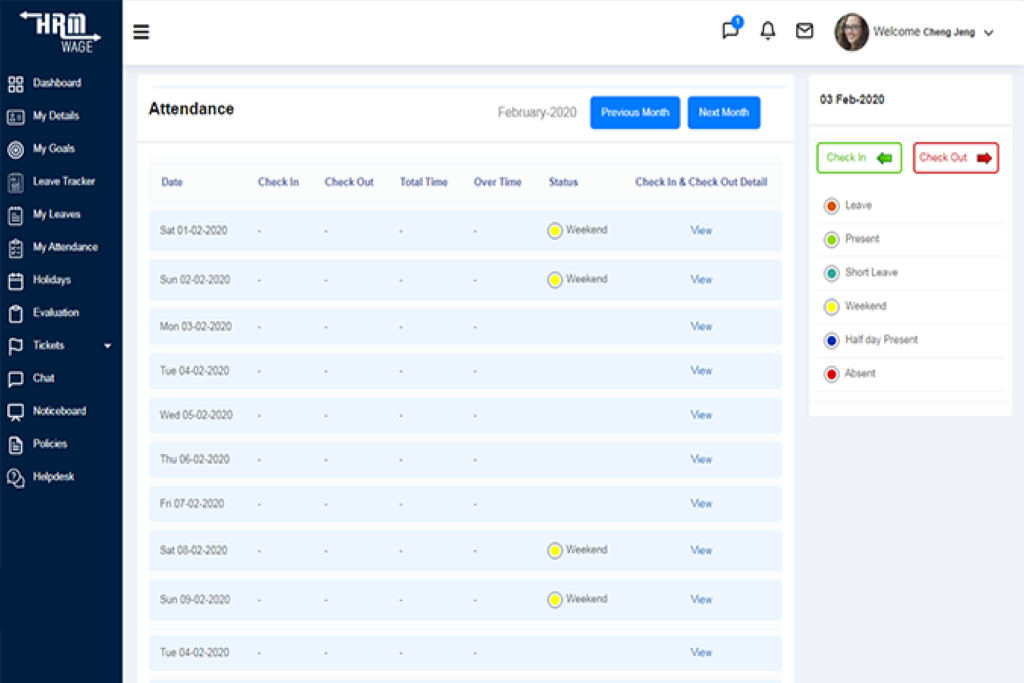
Task: Open Dashboard from the sidebar menu
Action: pyautogui.click(x=57, y=83)
